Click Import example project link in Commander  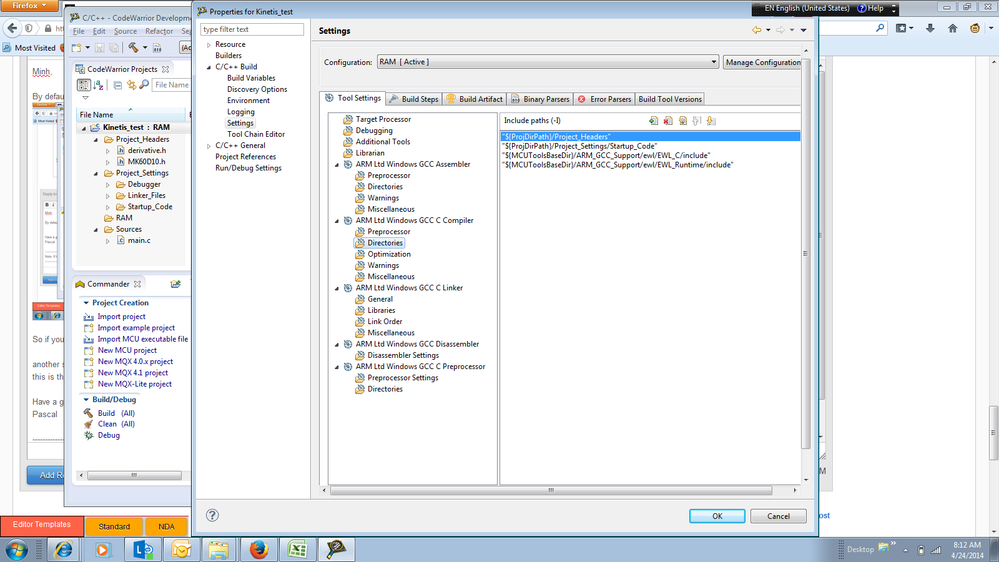[136, 328]
